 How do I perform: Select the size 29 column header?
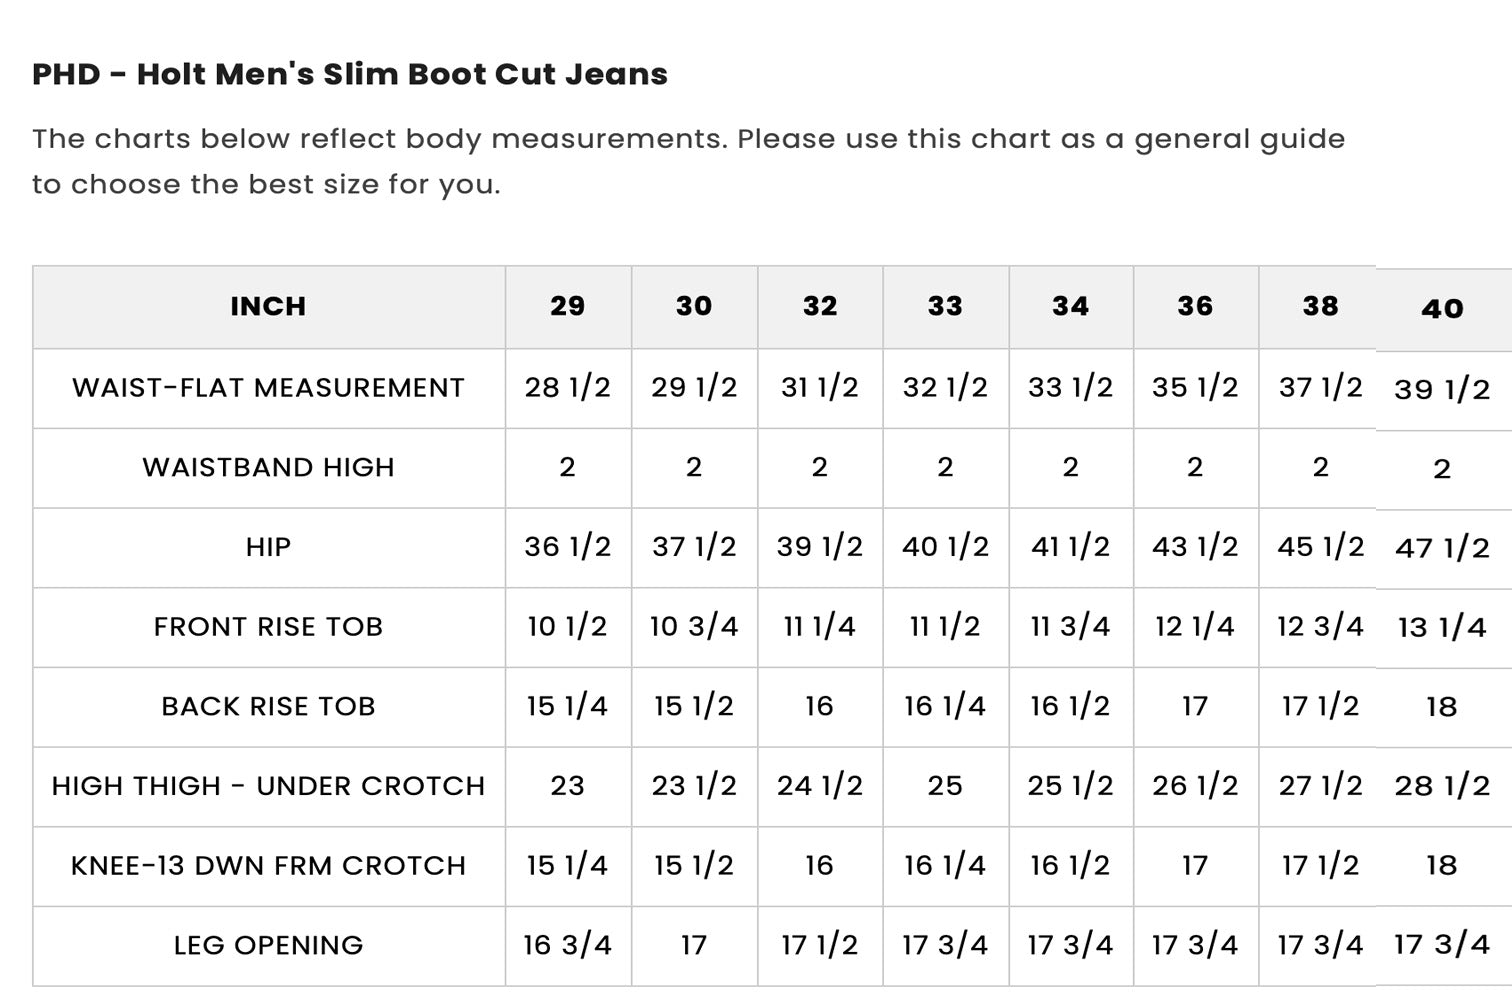tap(568, 307)
